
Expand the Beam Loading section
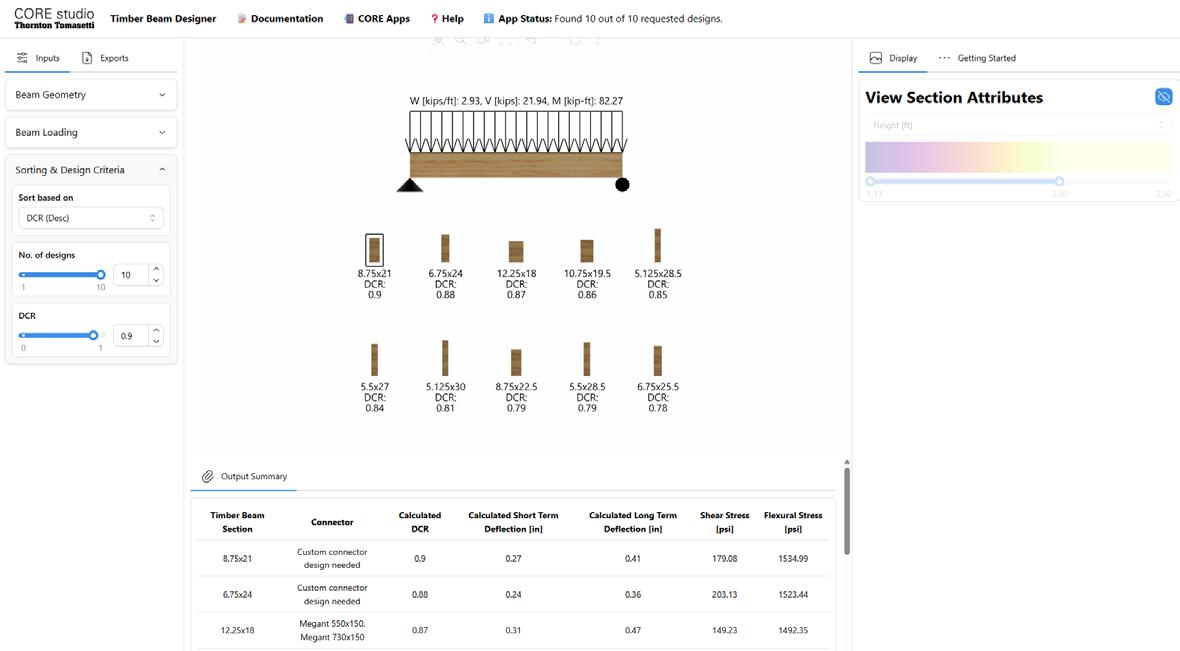click(x=91, y=132)
